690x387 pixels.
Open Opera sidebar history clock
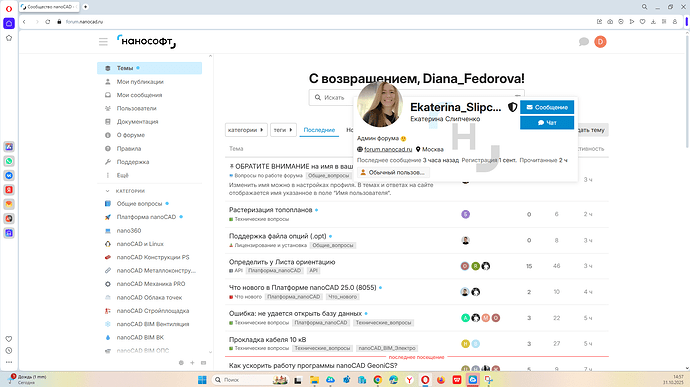click(x=9, y=351)
